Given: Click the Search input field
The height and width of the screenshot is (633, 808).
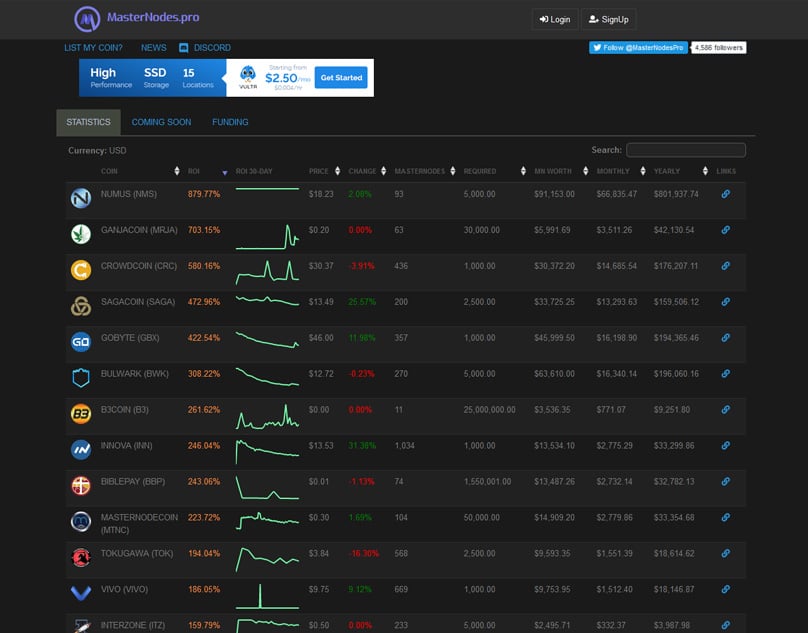Looking at the screenshot, I should click(685, 150).
